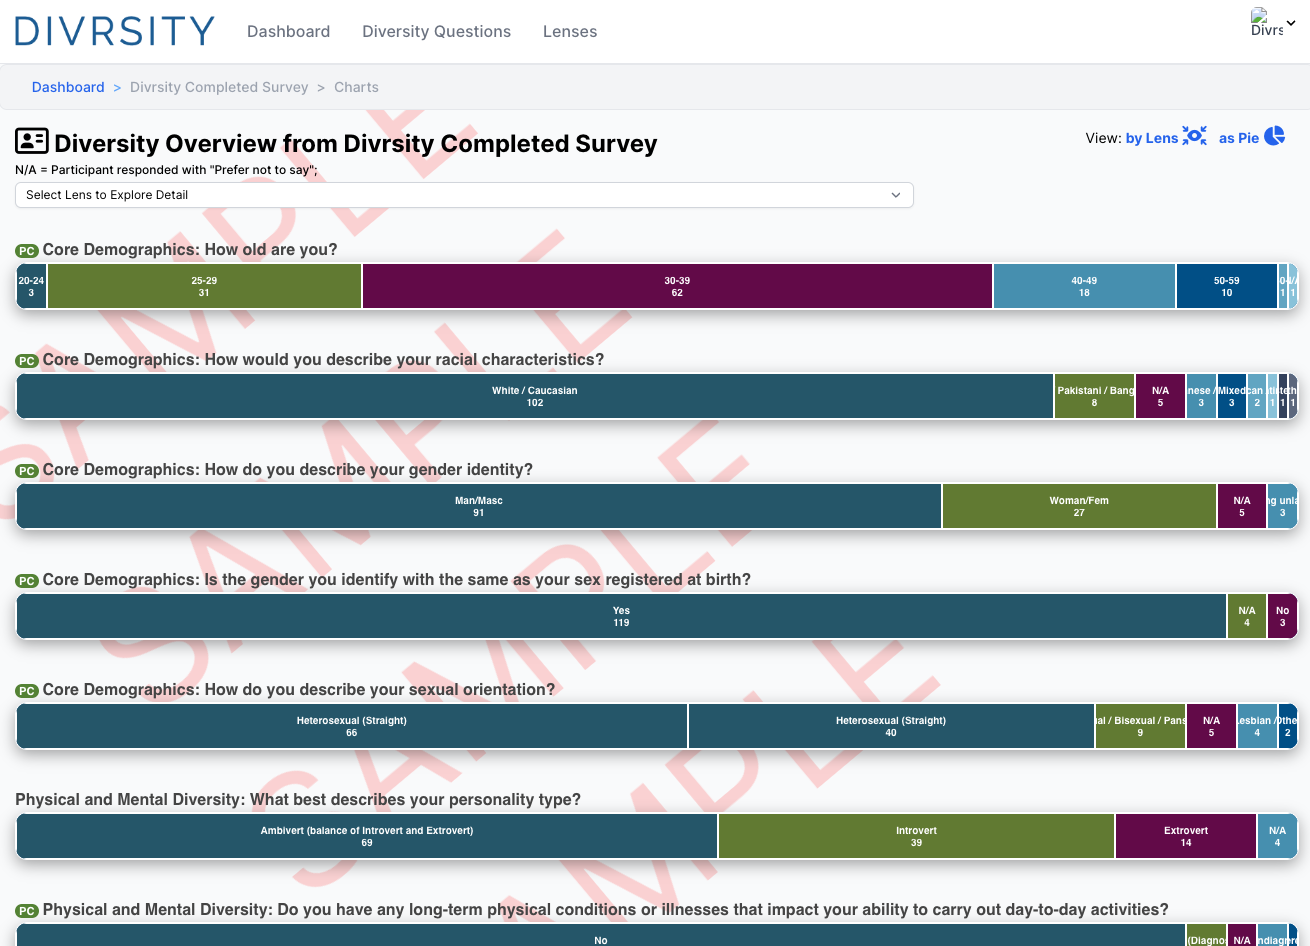
Task: Go to Diversity Questions menu
Action: pos(436,32)
